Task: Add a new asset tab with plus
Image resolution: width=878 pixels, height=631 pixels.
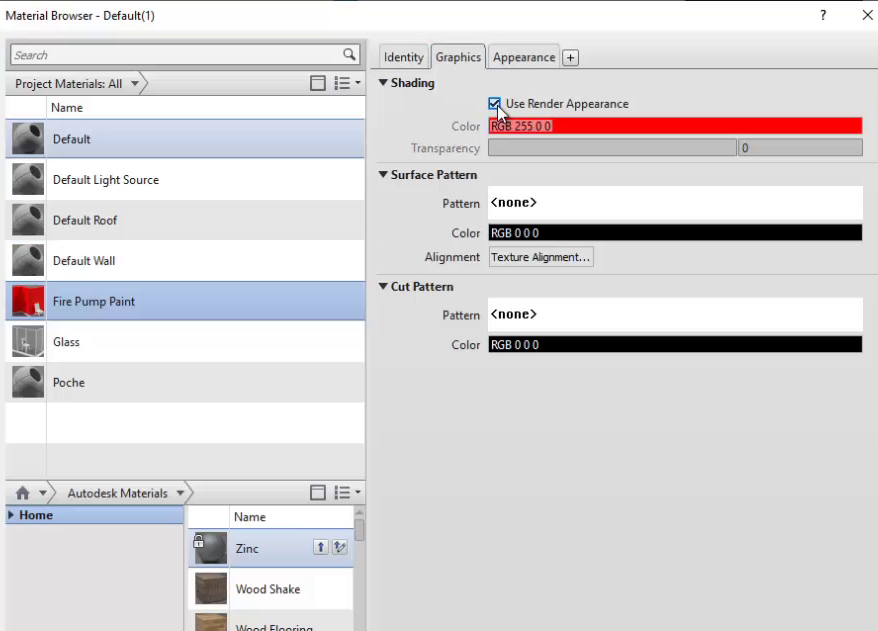Action: coord(570,58)
